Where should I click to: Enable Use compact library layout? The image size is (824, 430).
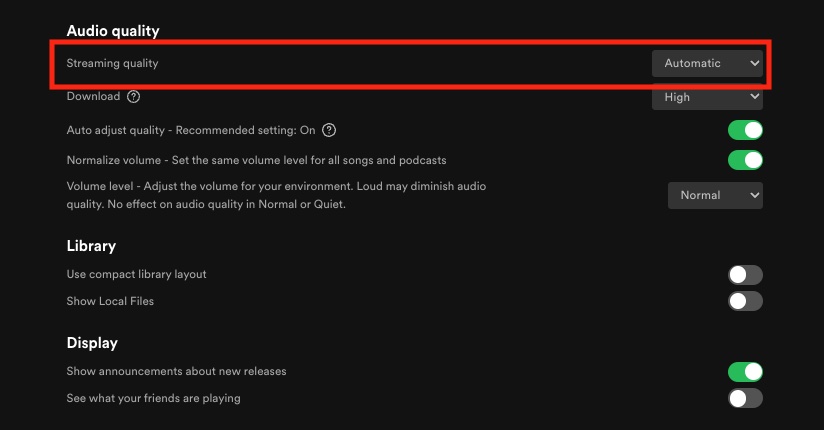[x=745, y=274]
